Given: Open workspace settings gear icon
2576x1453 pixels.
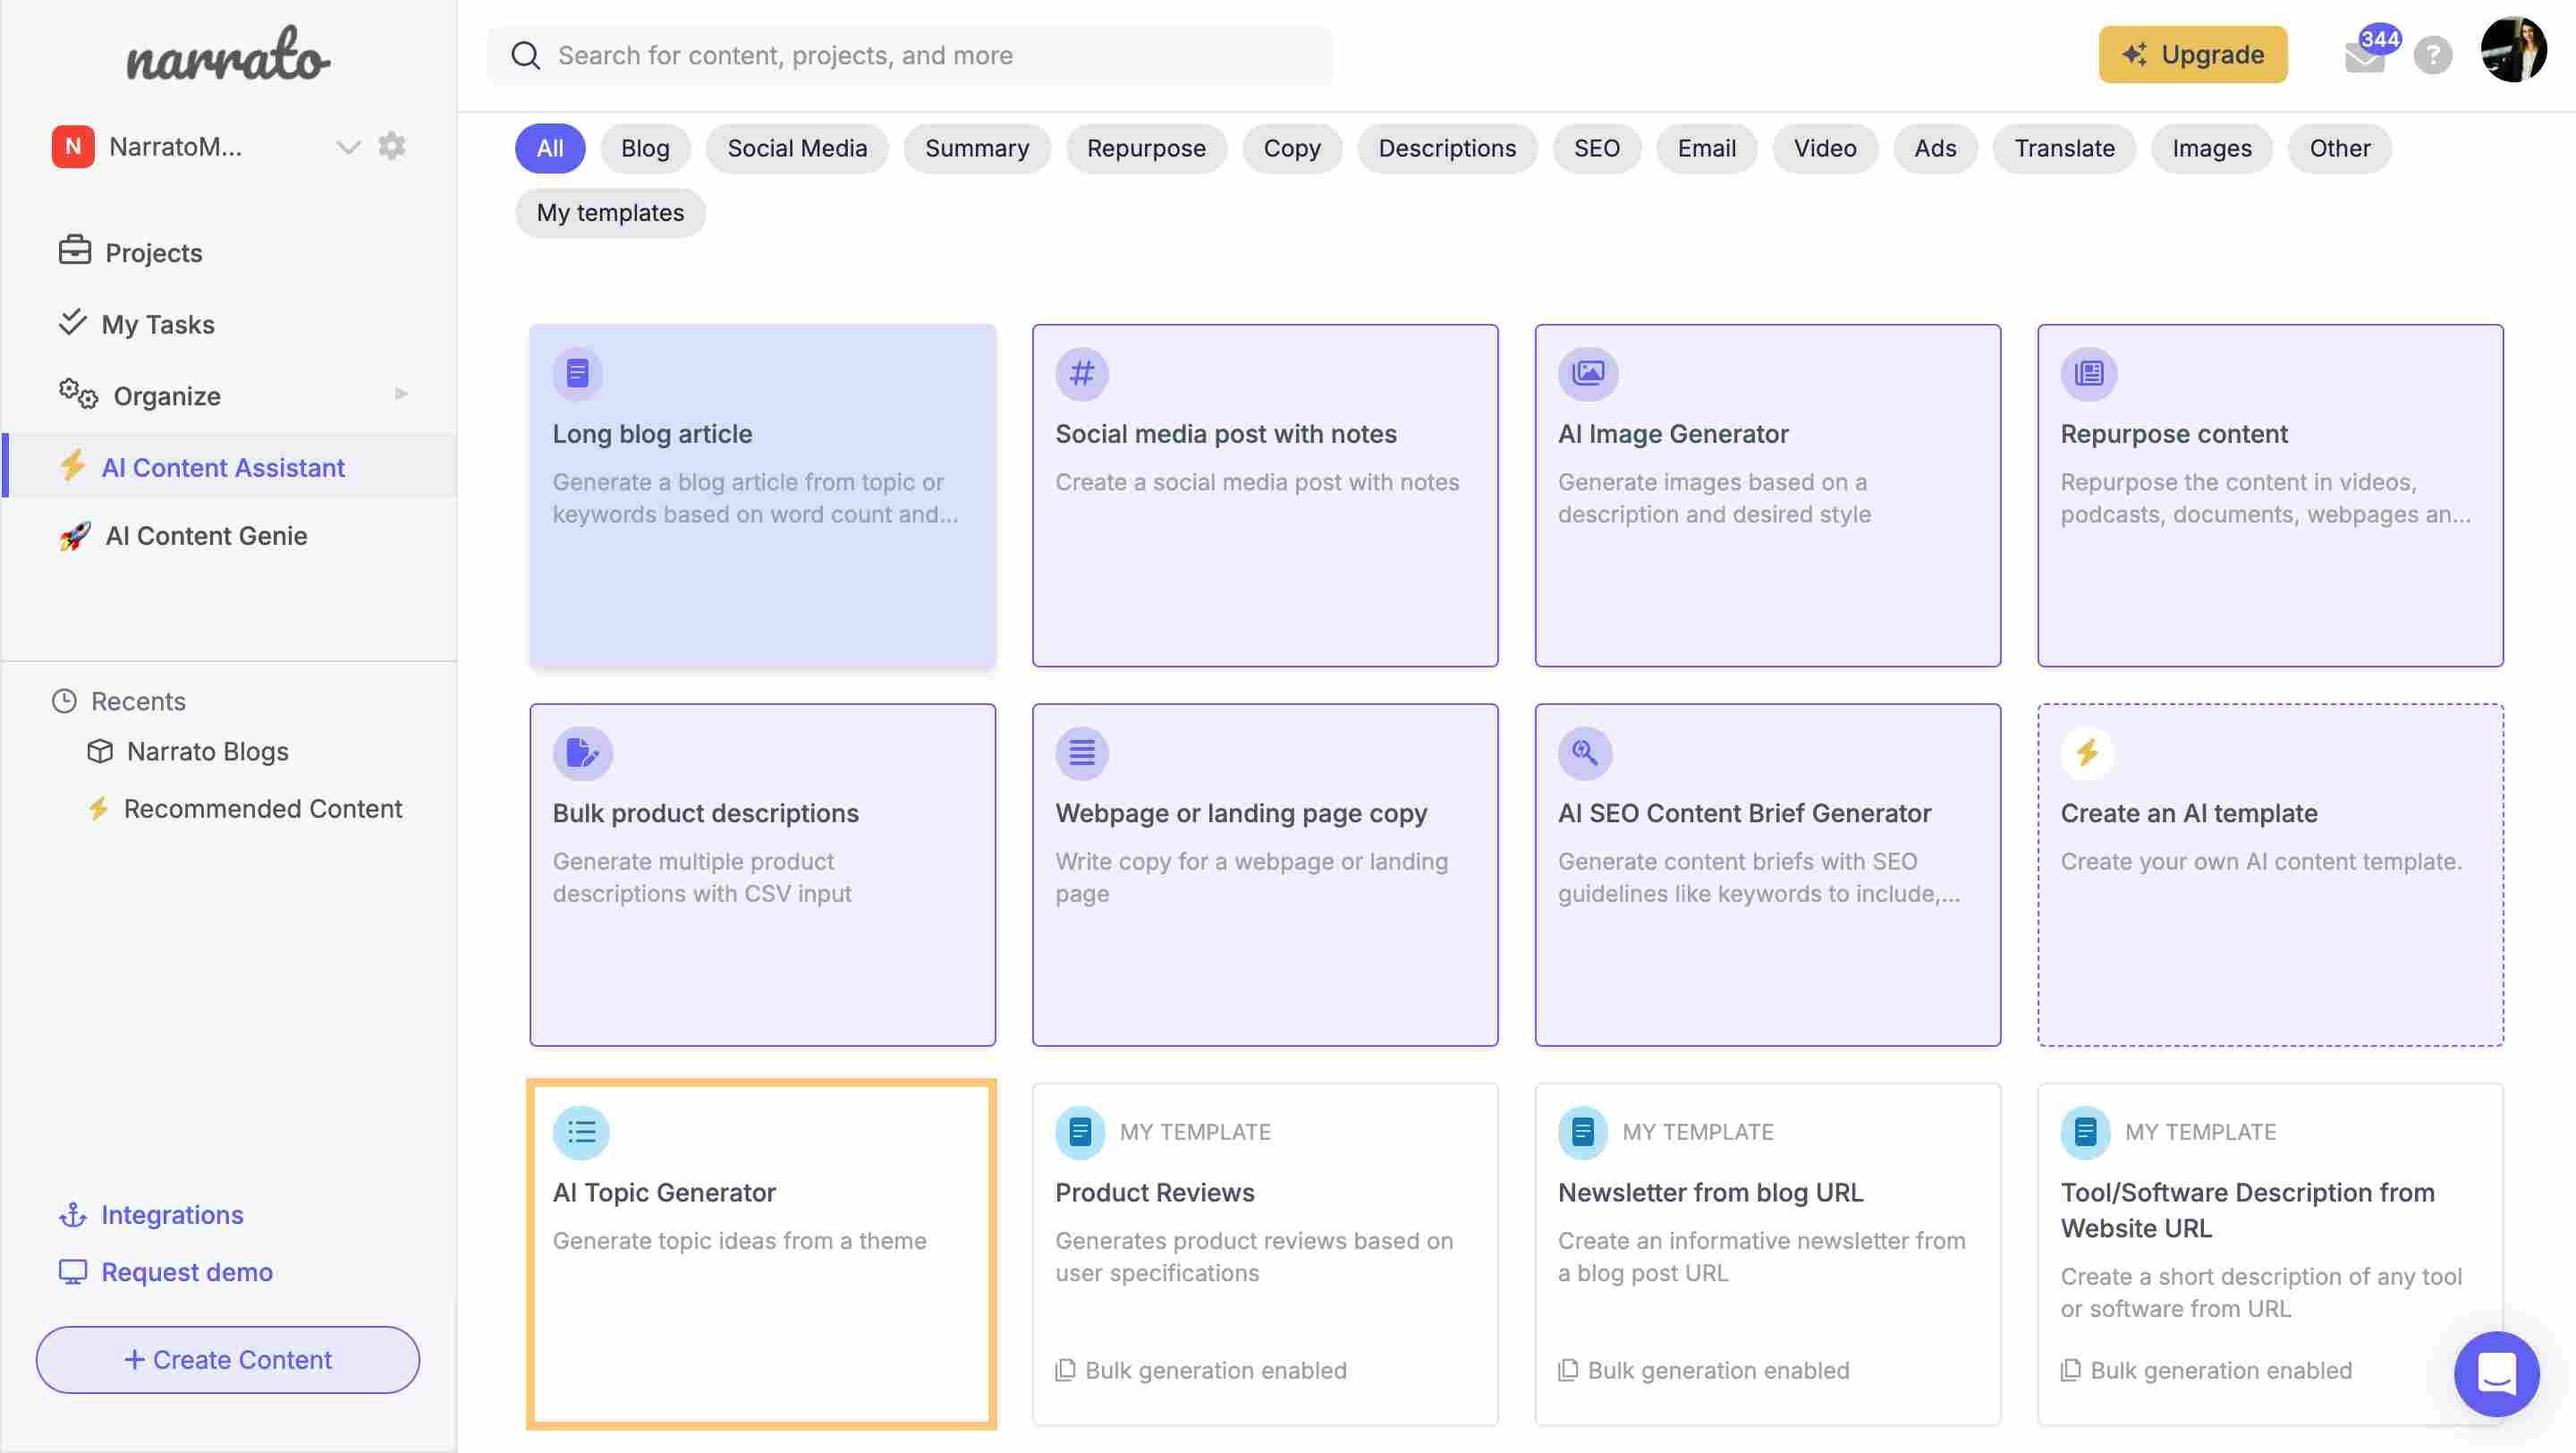Looking at the screenshot, I should point(392,146).
